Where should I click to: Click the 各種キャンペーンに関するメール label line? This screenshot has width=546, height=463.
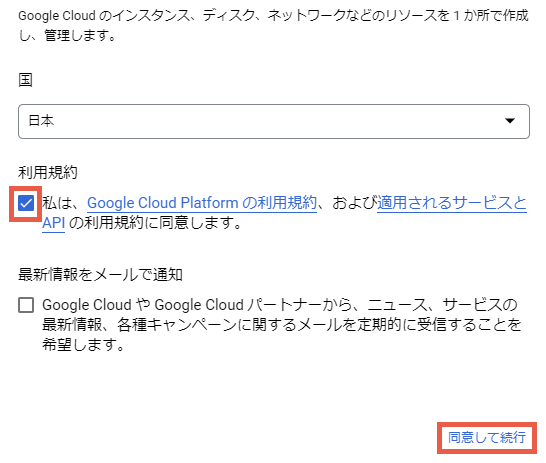(281, 325)
